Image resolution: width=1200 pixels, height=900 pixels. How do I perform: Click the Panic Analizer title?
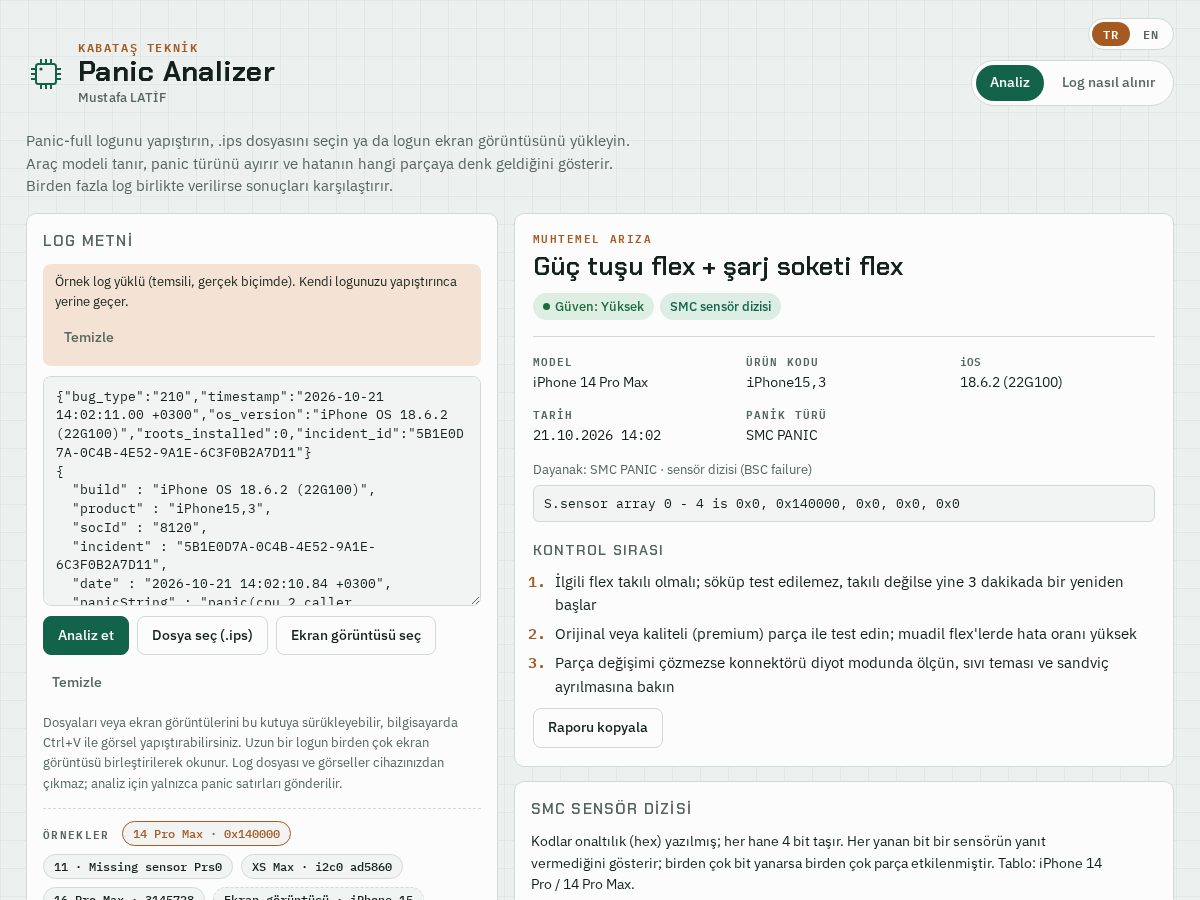176,71
